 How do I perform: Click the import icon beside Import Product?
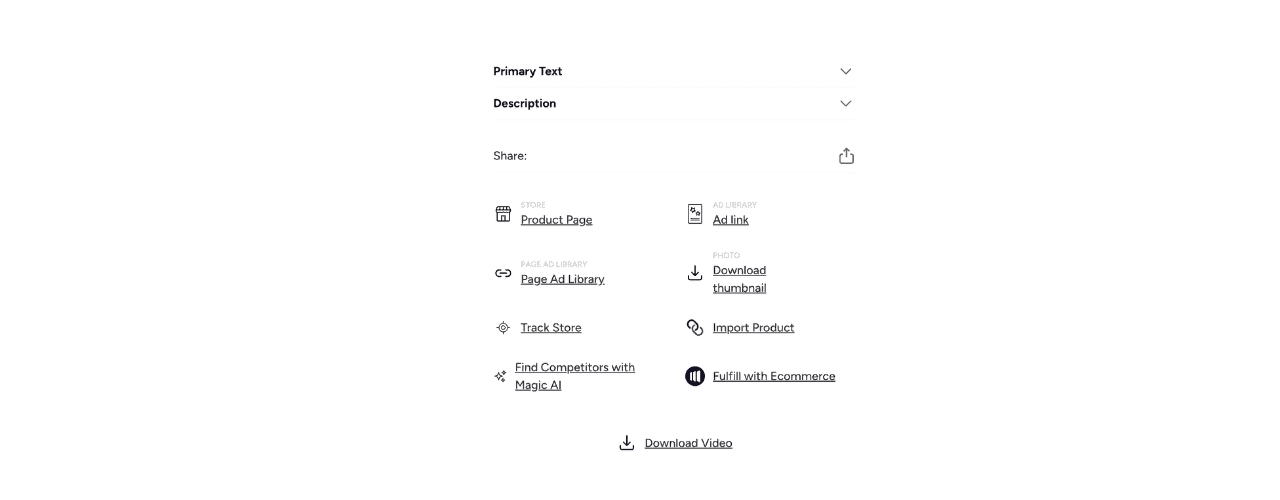[695, 328]
